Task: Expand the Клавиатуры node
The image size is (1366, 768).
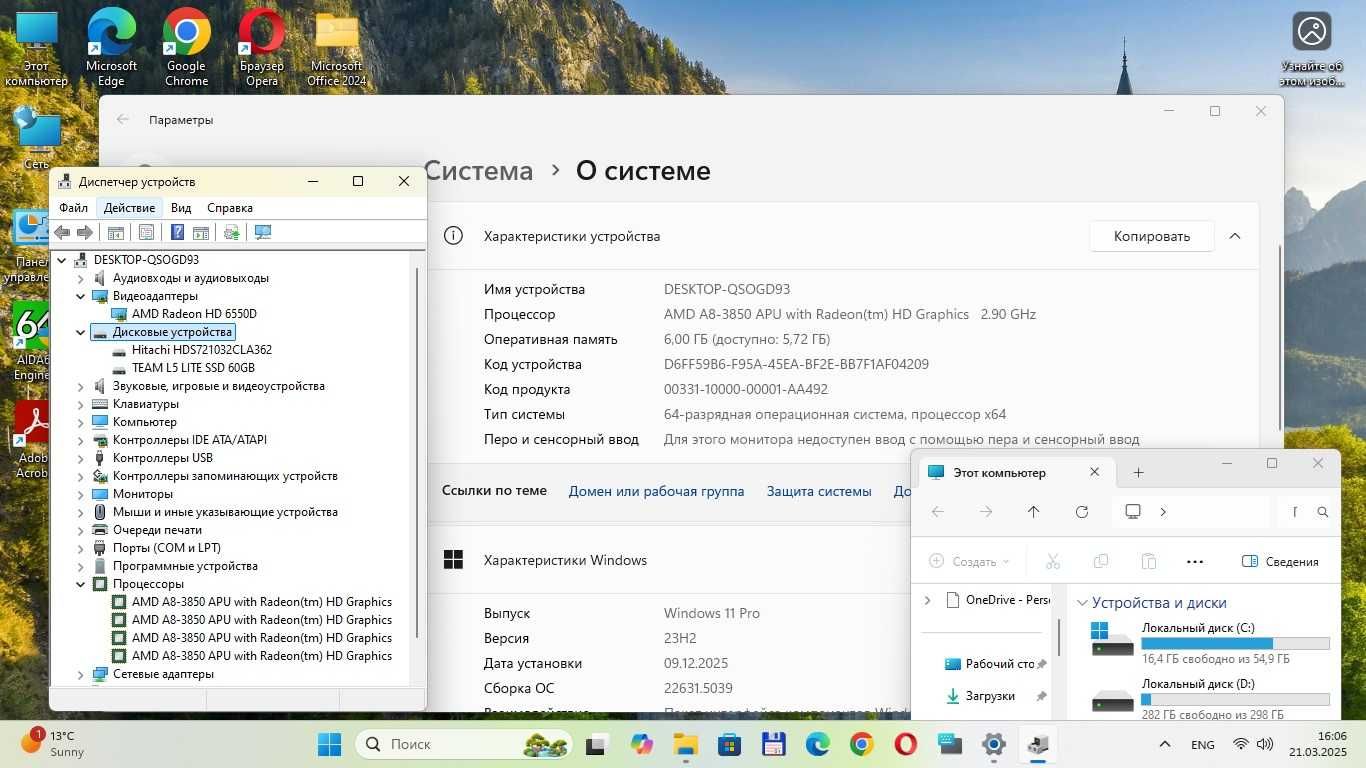Action: coord(81,404)
